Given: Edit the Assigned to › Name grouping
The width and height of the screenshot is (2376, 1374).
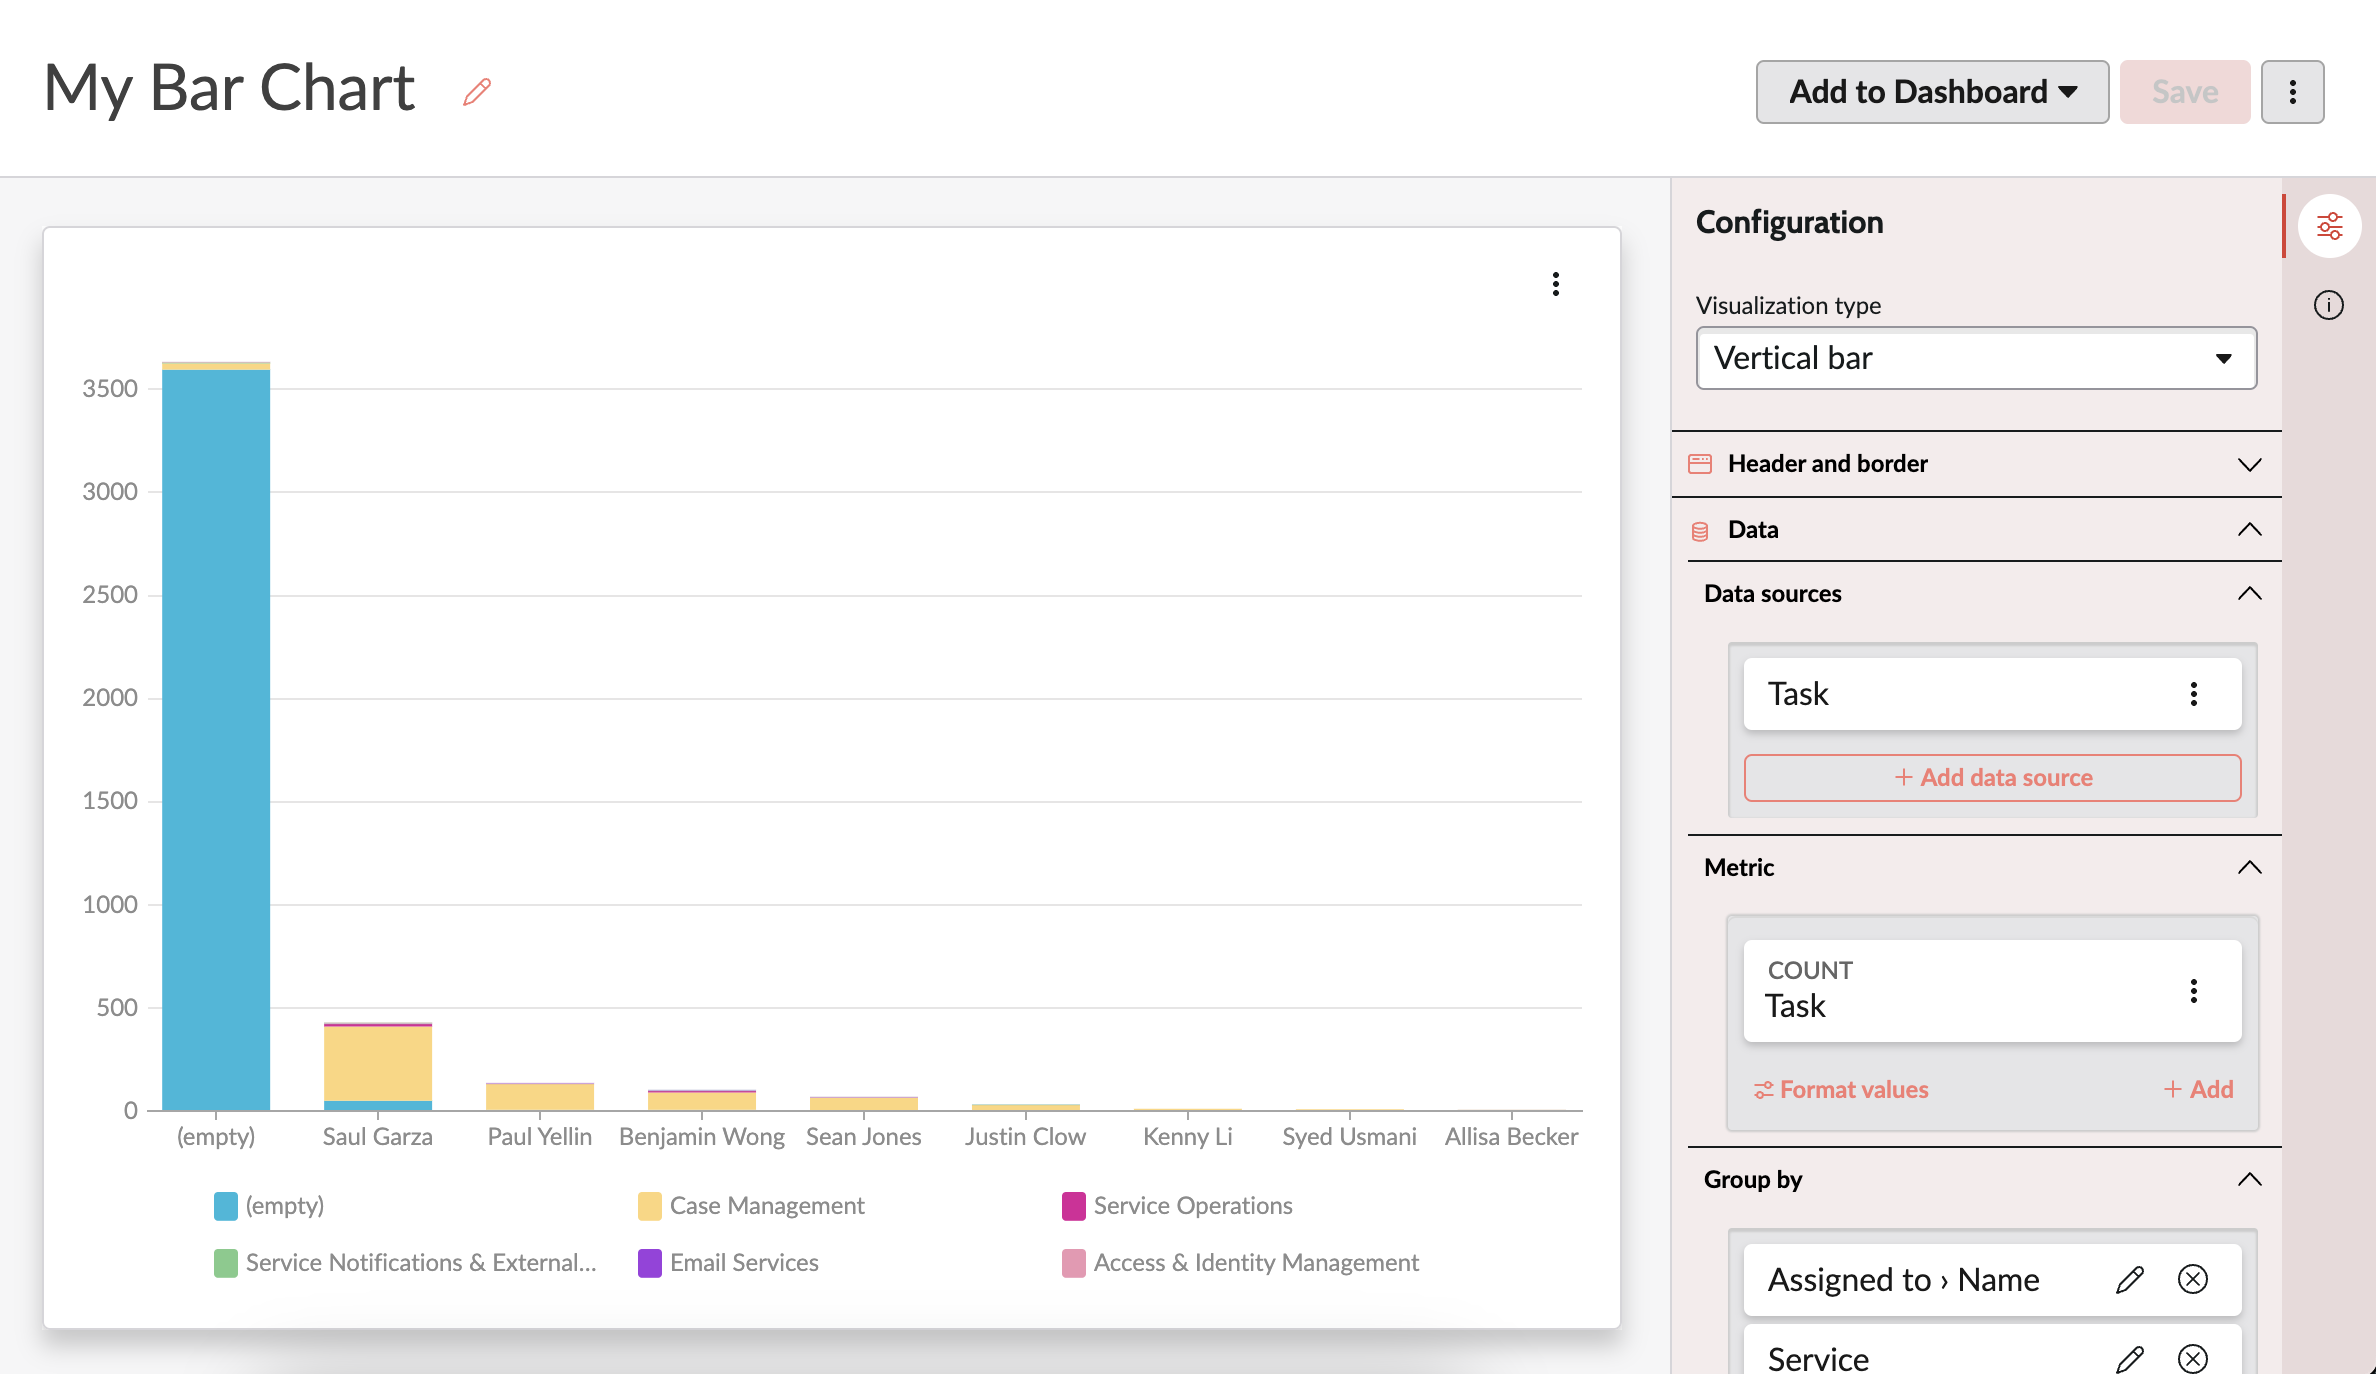Looking at the screenshot, I should [x=2130, y=1280].
